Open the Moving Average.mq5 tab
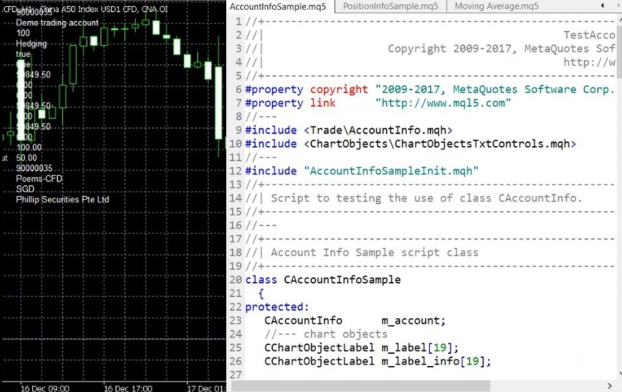The height and width of the screenshot is (392, 622). (496, 6)
